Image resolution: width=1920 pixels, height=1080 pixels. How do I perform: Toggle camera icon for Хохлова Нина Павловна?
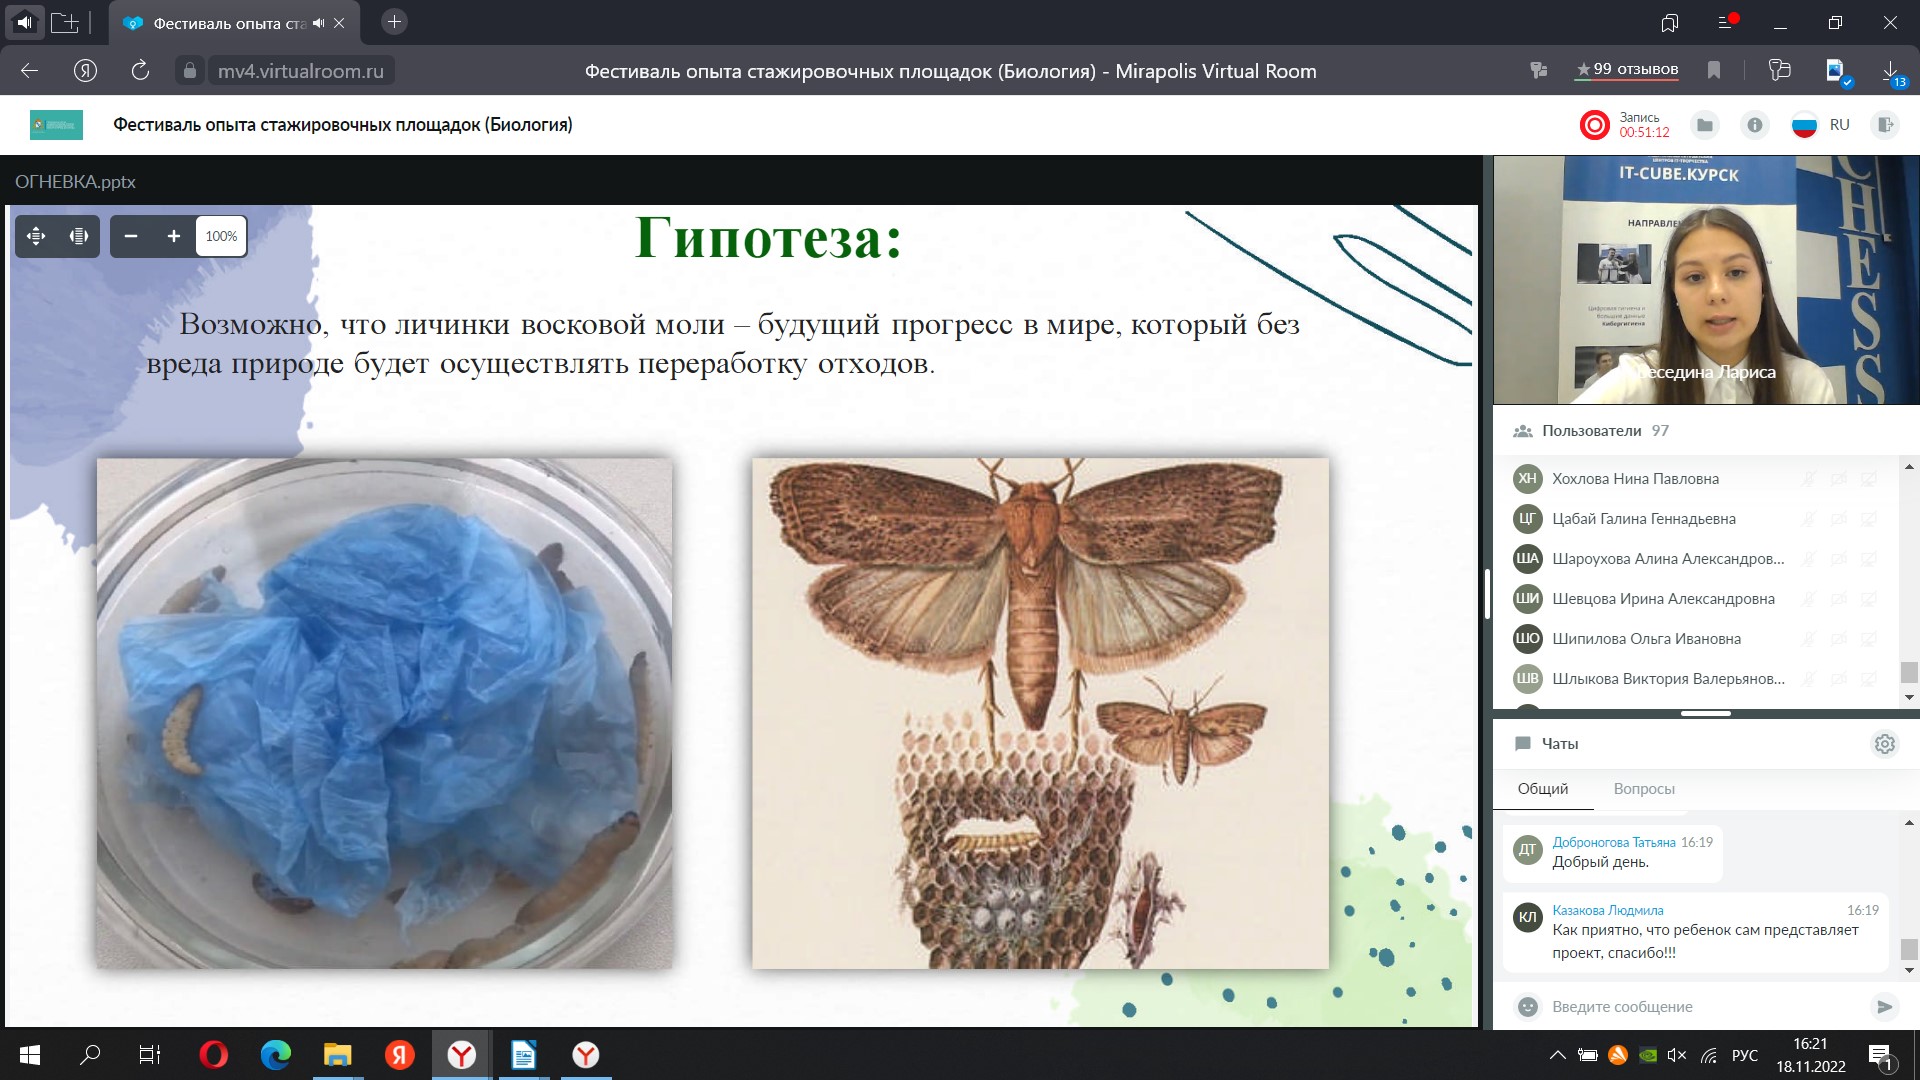pyautogui.click(x=1838, y=479)
